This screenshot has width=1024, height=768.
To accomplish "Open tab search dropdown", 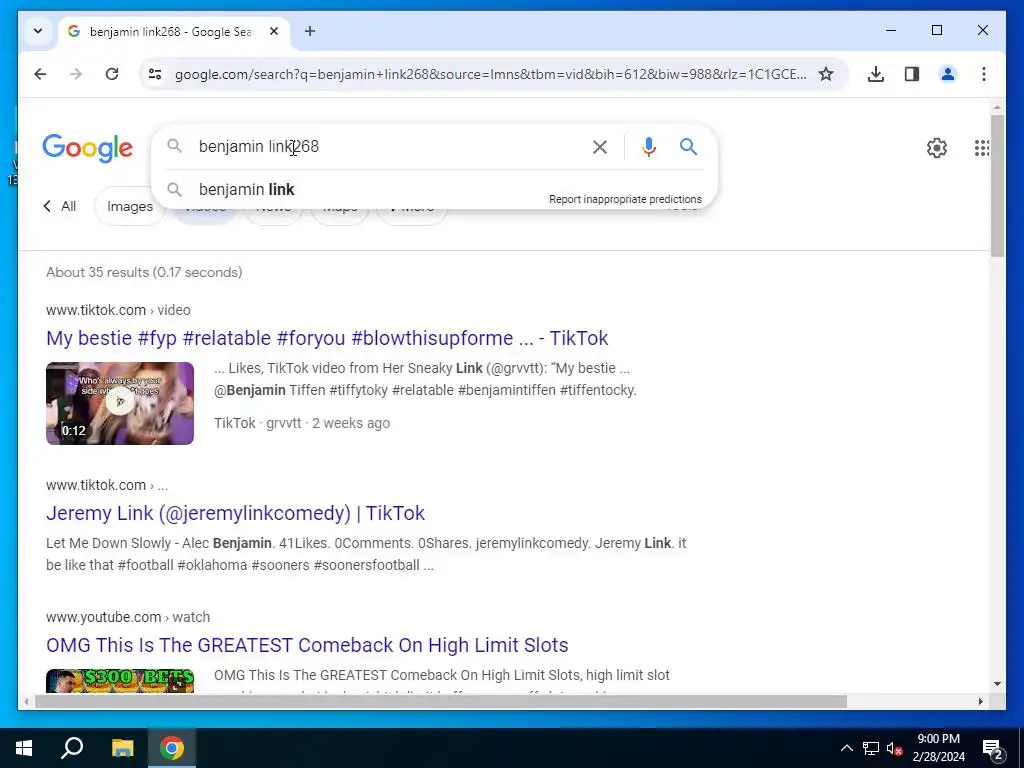I will [x=38, y=31].
